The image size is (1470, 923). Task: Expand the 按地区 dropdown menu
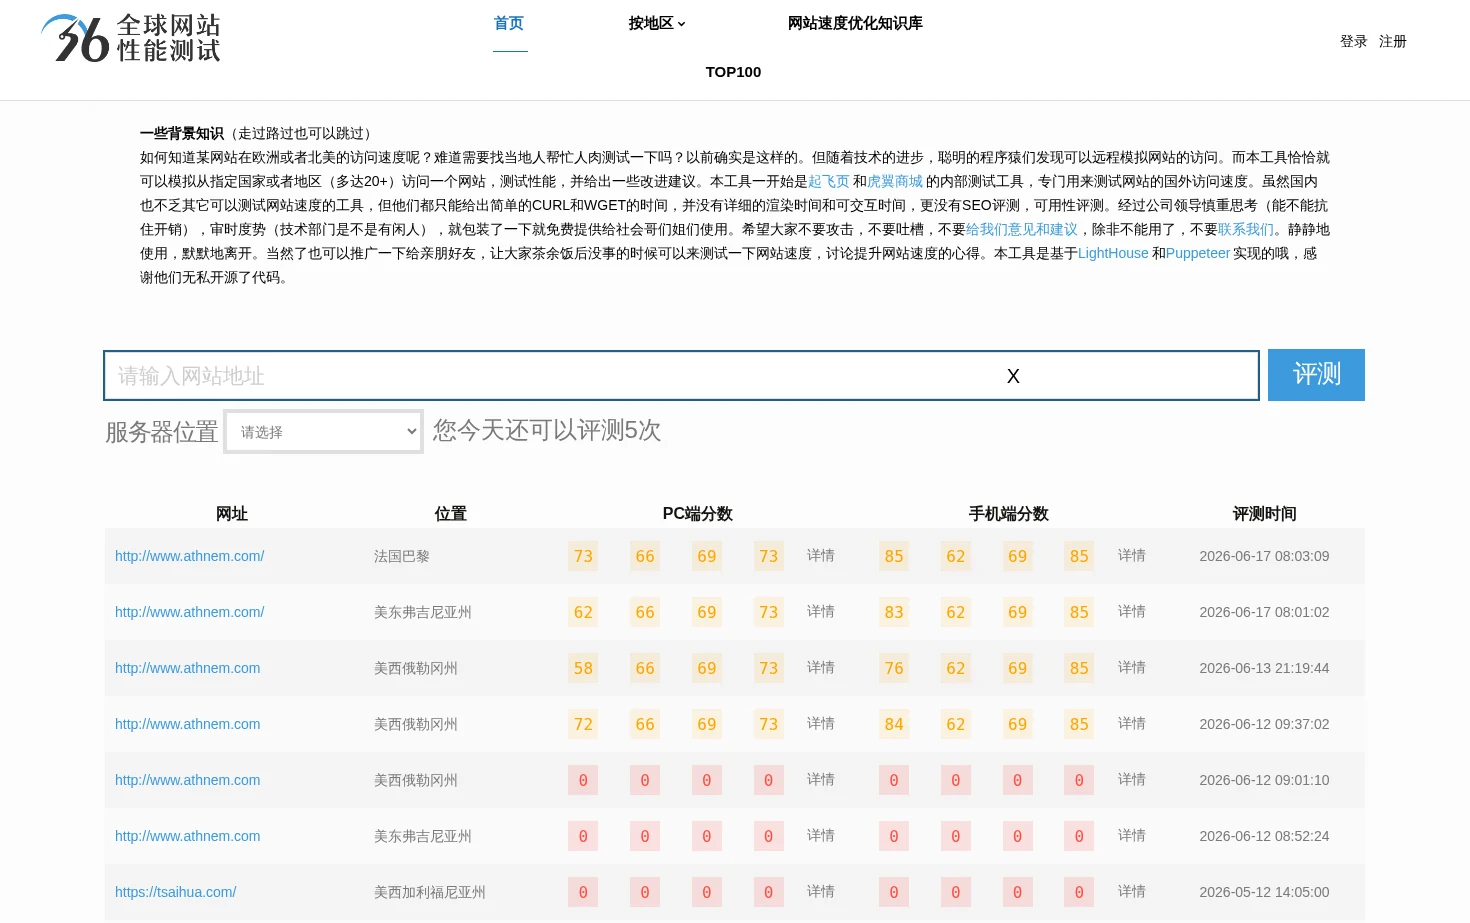(x=657, y=23)
